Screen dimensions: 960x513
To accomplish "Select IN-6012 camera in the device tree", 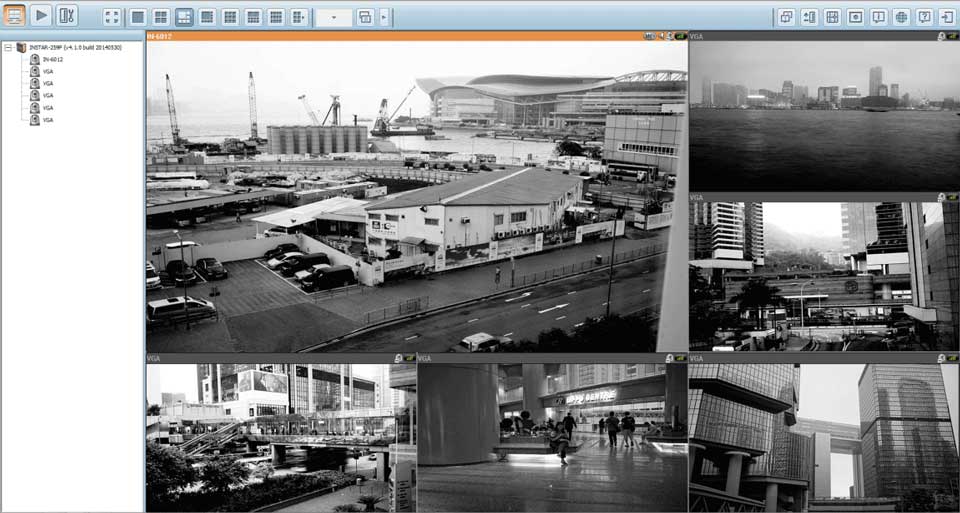I will tap(52, 59).
